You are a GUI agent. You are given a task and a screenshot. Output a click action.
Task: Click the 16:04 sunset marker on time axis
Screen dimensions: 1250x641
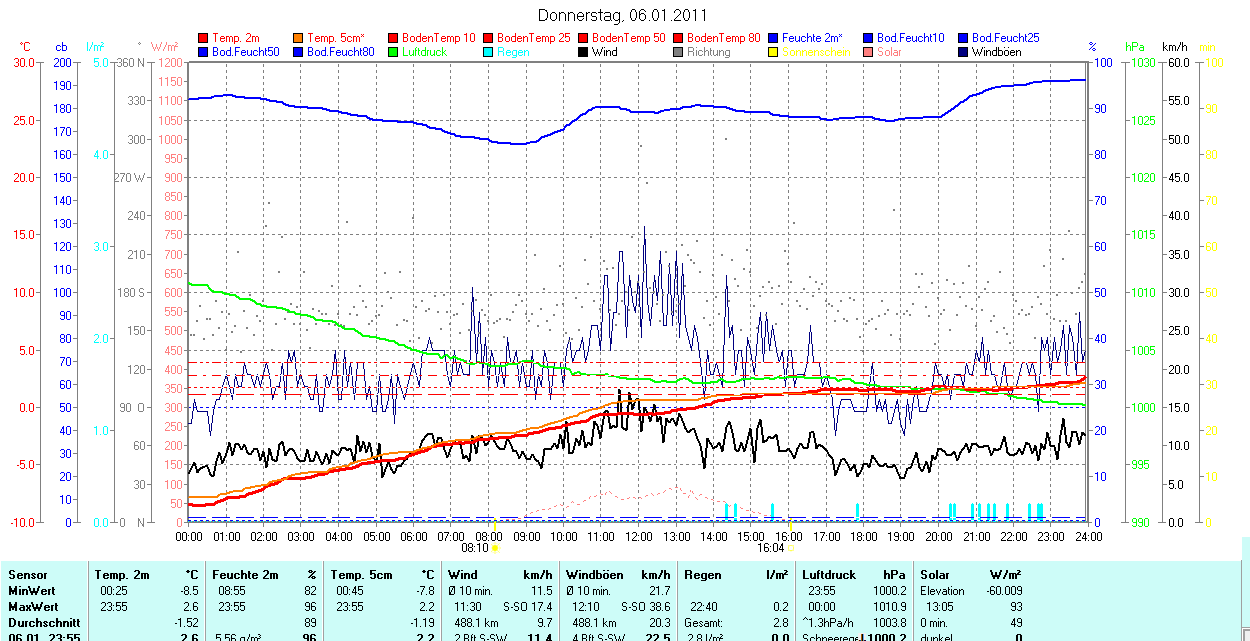[771, 548]
